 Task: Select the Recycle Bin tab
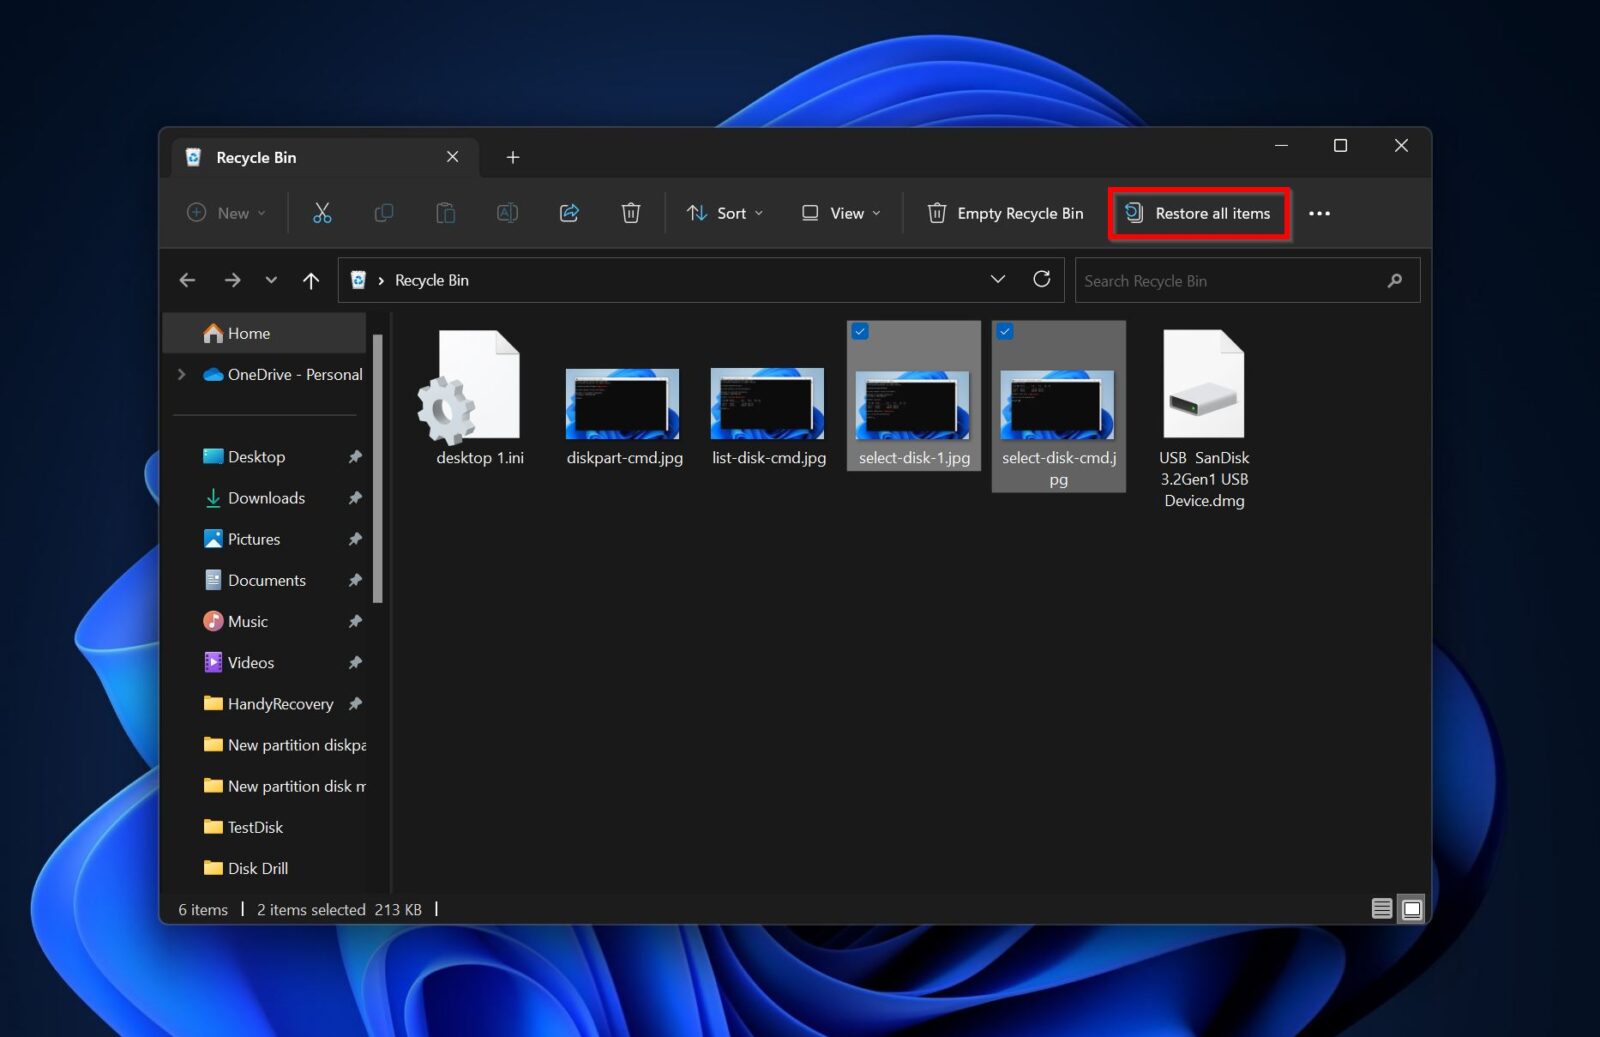pos(256,157)
